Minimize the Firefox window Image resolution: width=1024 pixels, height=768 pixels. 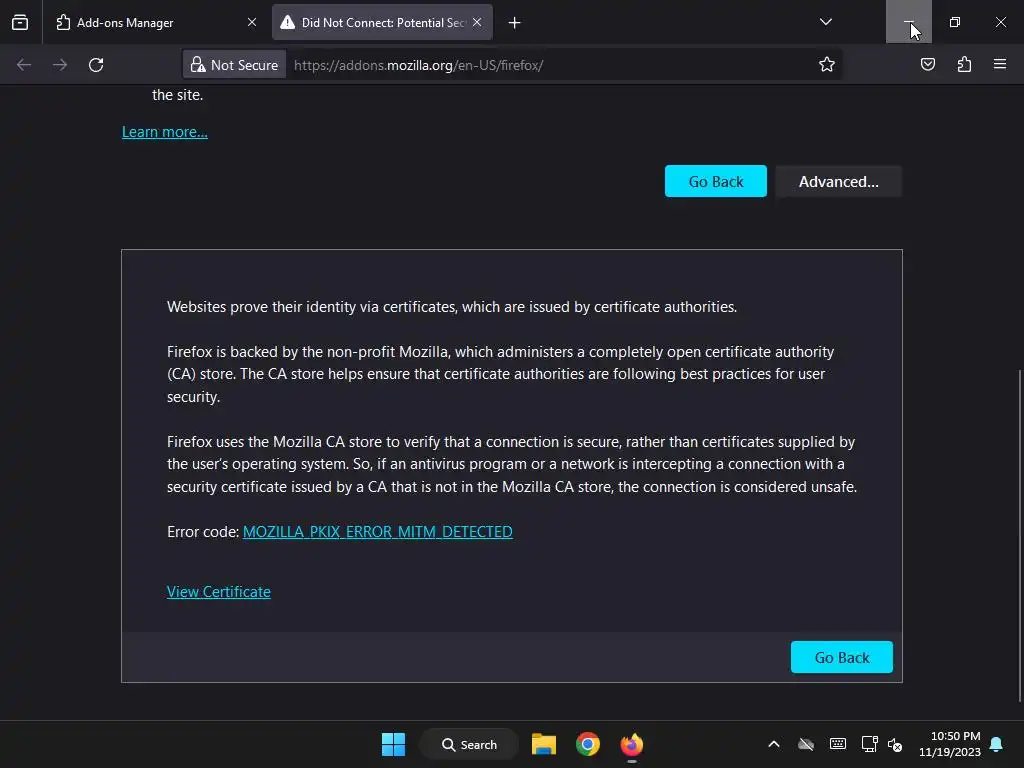pyautogui.click(x=908, y=22)
